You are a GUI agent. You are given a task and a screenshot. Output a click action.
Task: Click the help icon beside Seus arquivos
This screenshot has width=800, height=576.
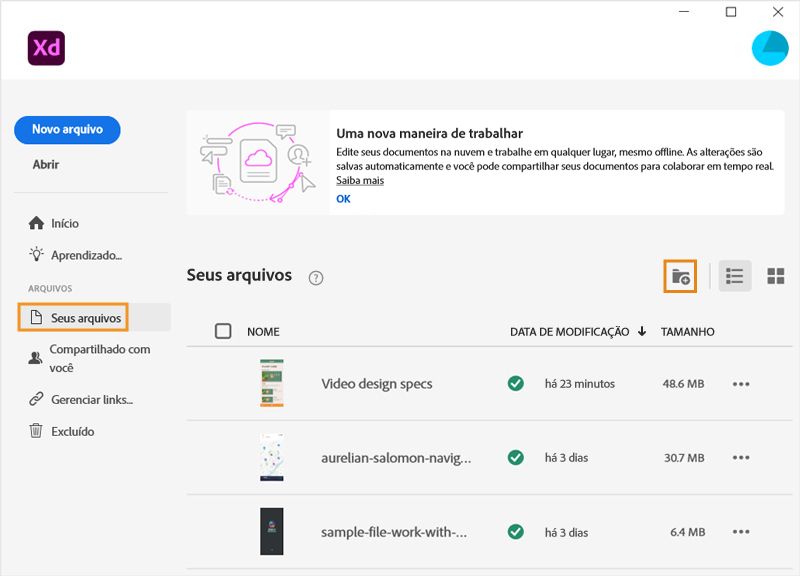316,278
